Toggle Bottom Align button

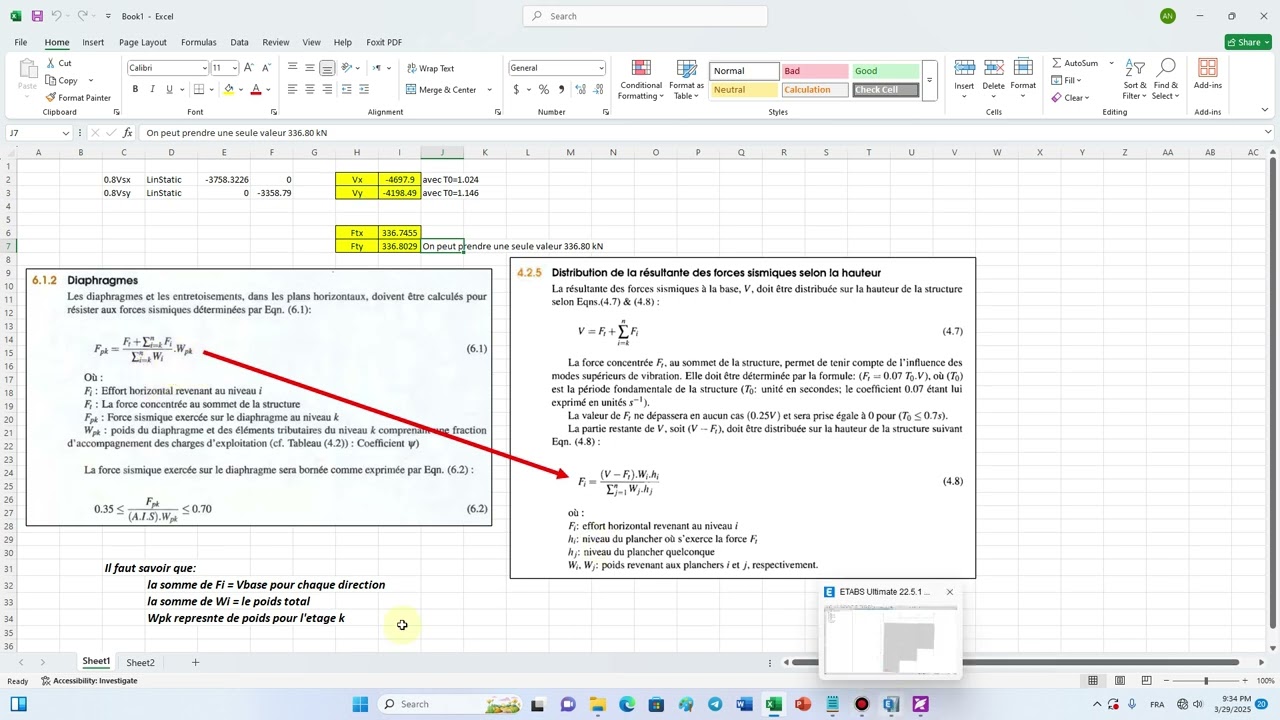327,68
